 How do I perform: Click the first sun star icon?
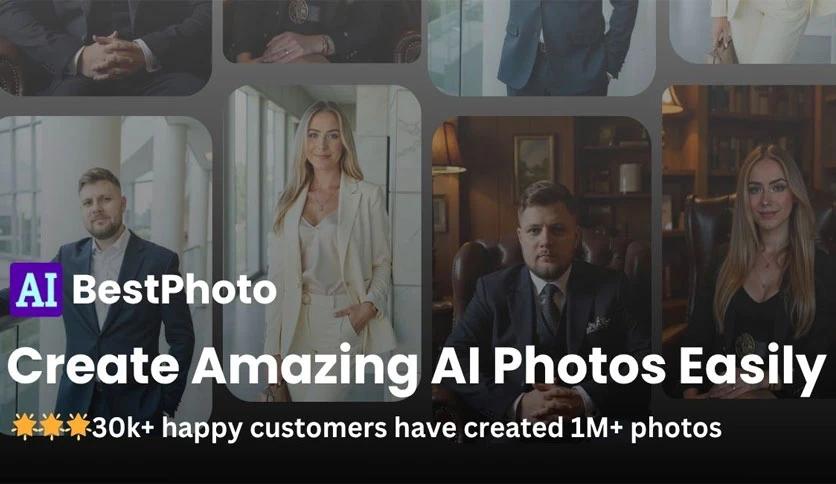[24, 426]
